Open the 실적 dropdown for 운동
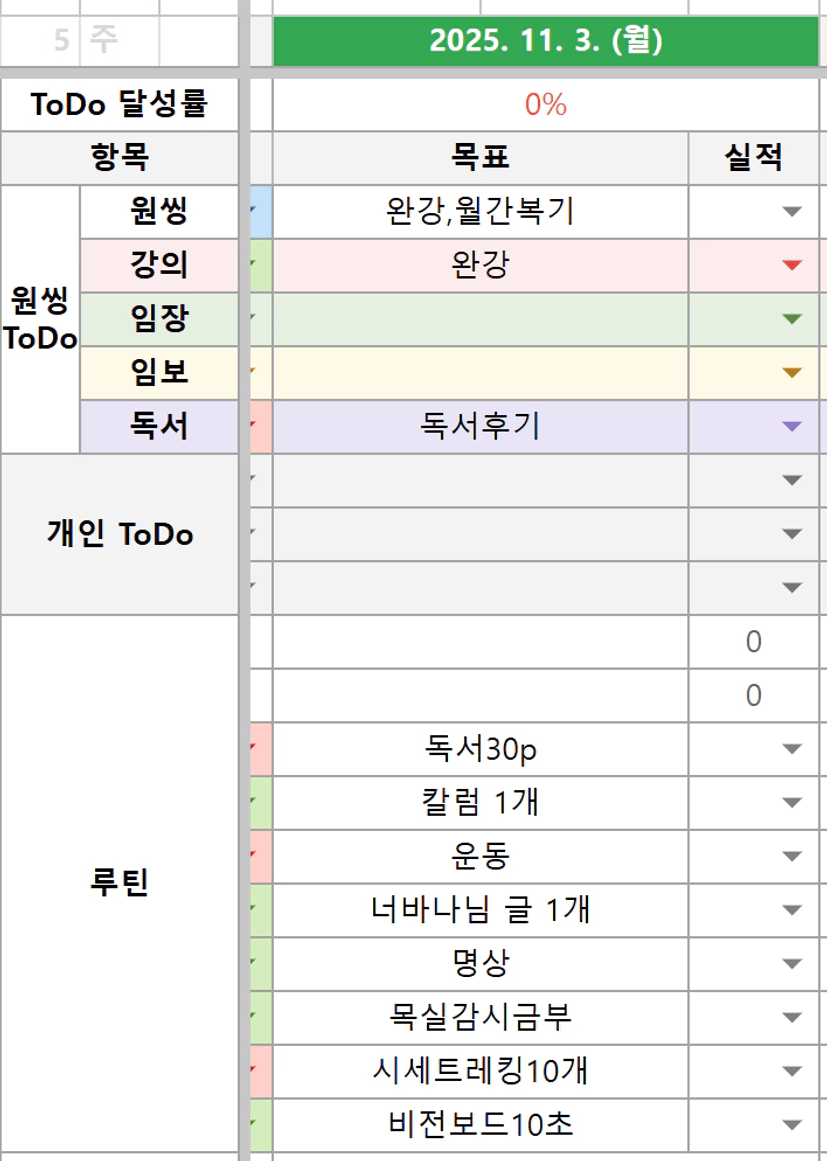The width and height of the screenshot is (827, 1161). (792, 857)
